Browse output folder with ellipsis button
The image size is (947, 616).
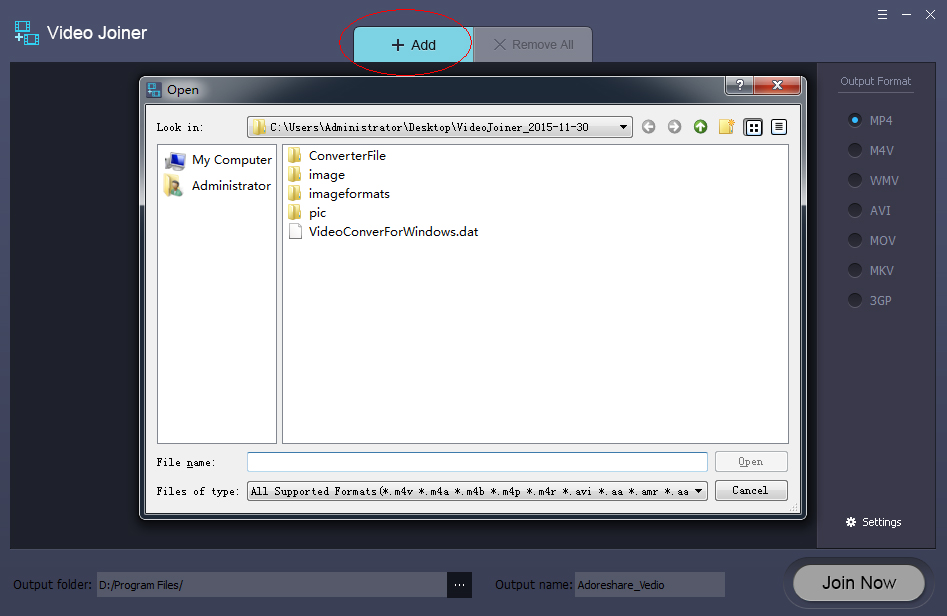tap(459, 585)
